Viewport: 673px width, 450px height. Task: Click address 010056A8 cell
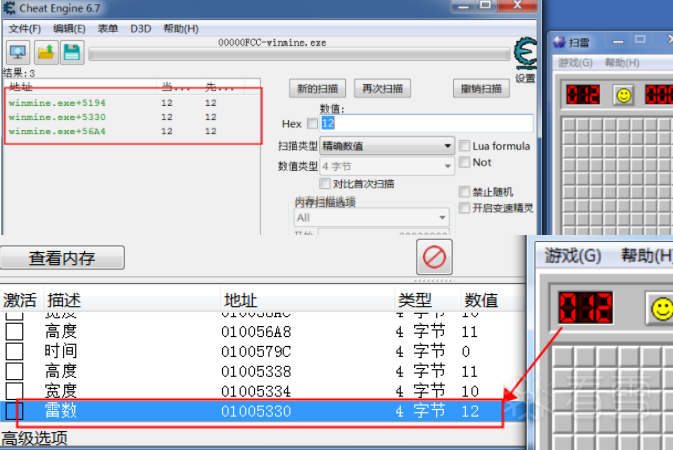coord(256,332)
